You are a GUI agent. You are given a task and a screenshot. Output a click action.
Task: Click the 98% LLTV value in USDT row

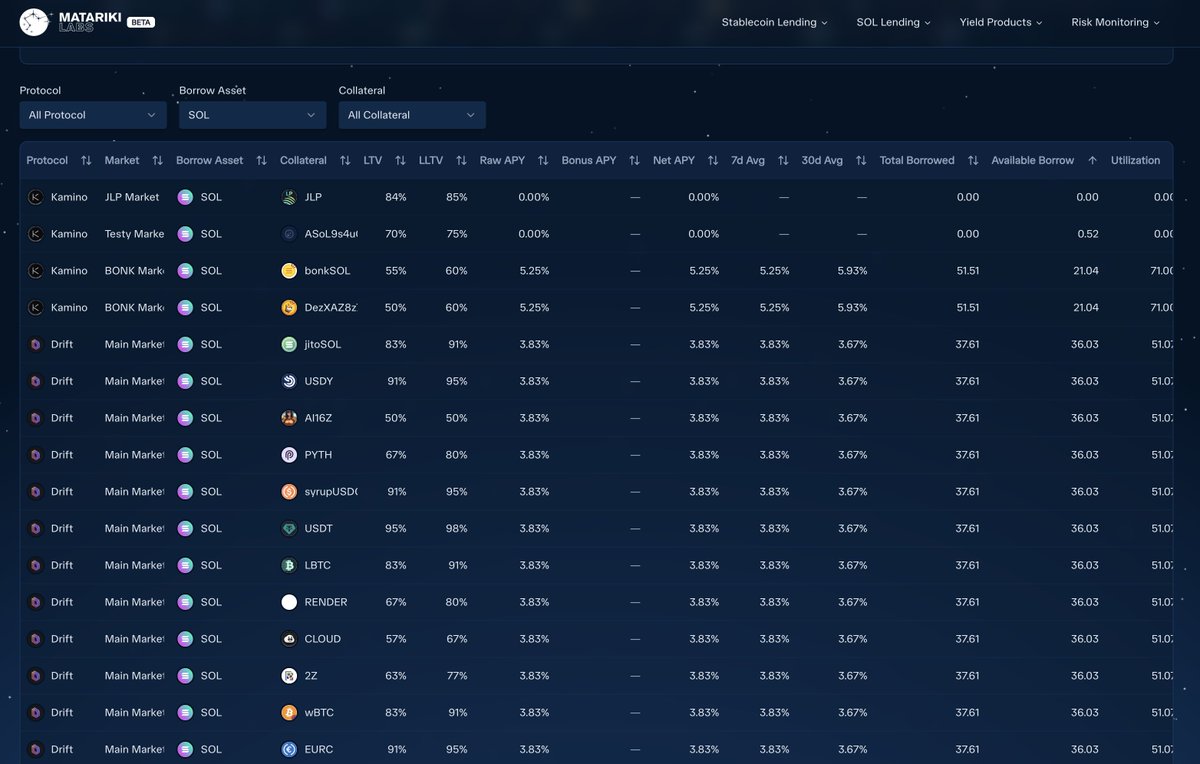coord(457,528)
